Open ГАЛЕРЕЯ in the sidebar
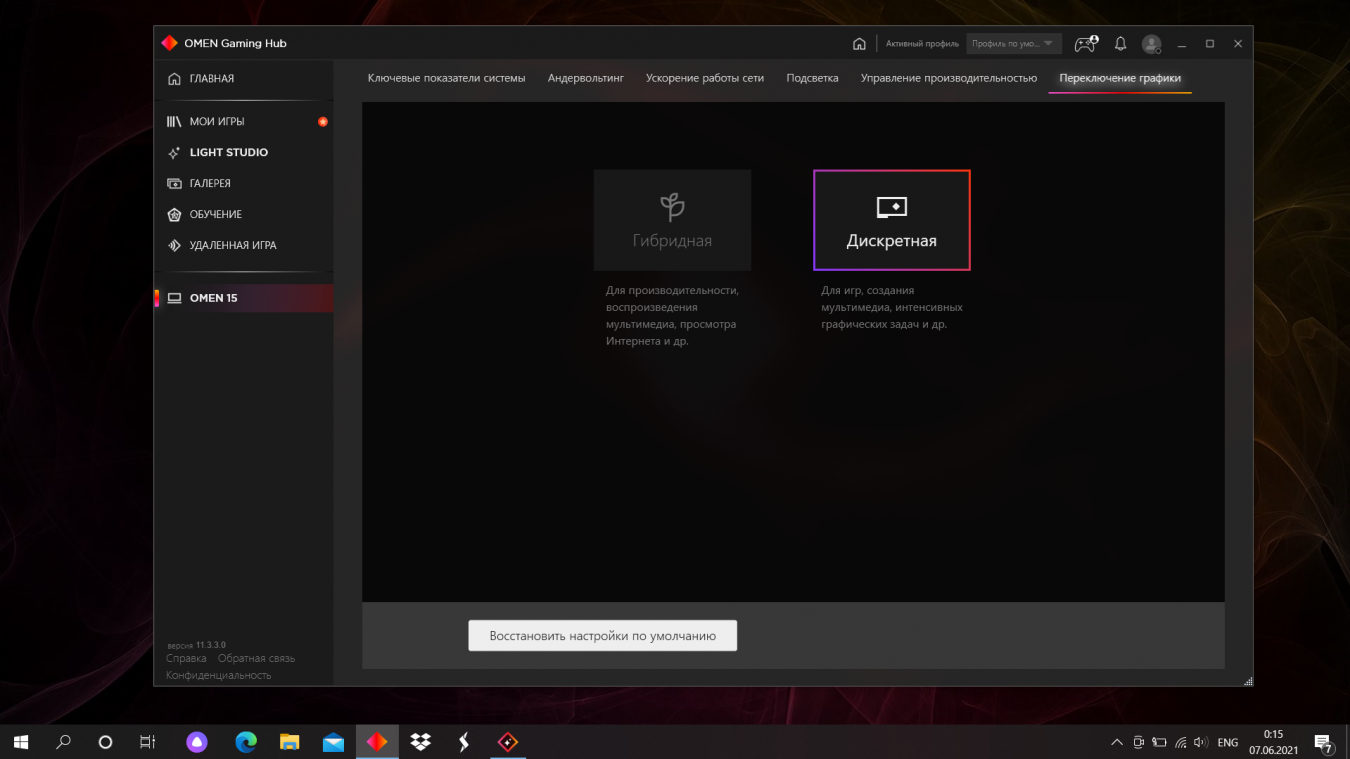 pos(244,184)
